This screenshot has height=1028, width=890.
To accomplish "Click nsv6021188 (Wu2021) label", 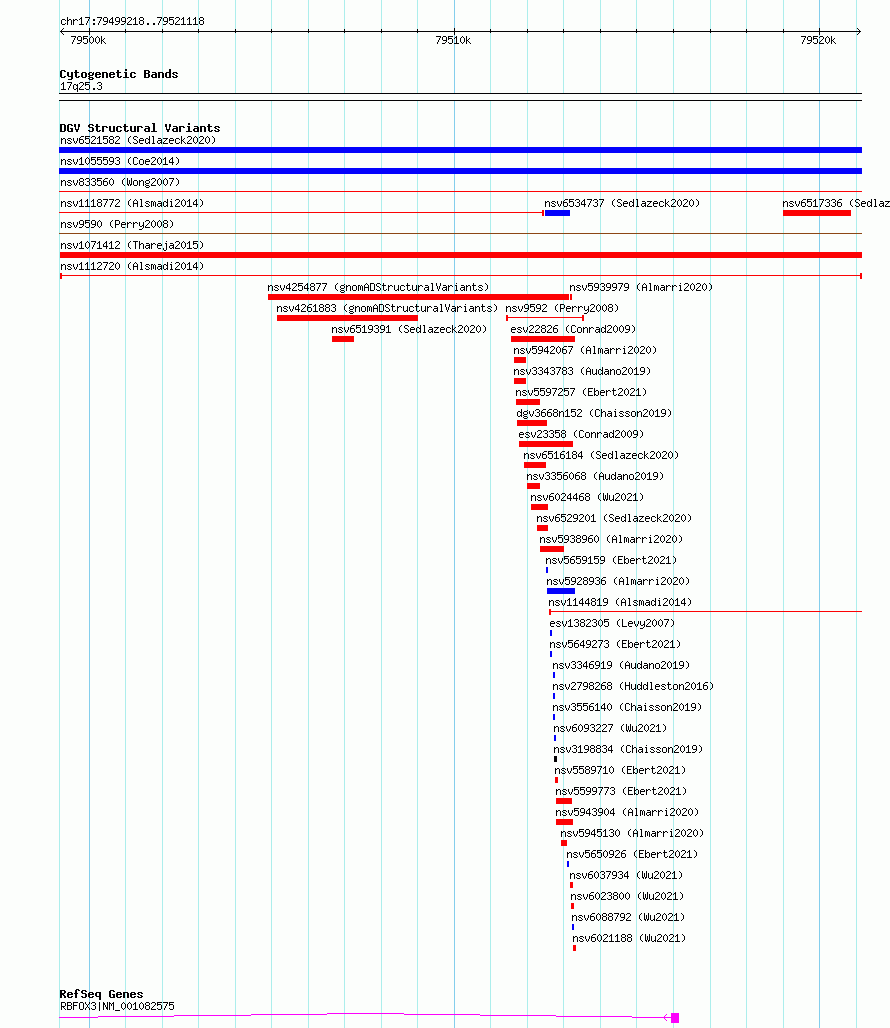I will [x=629, y=937].
